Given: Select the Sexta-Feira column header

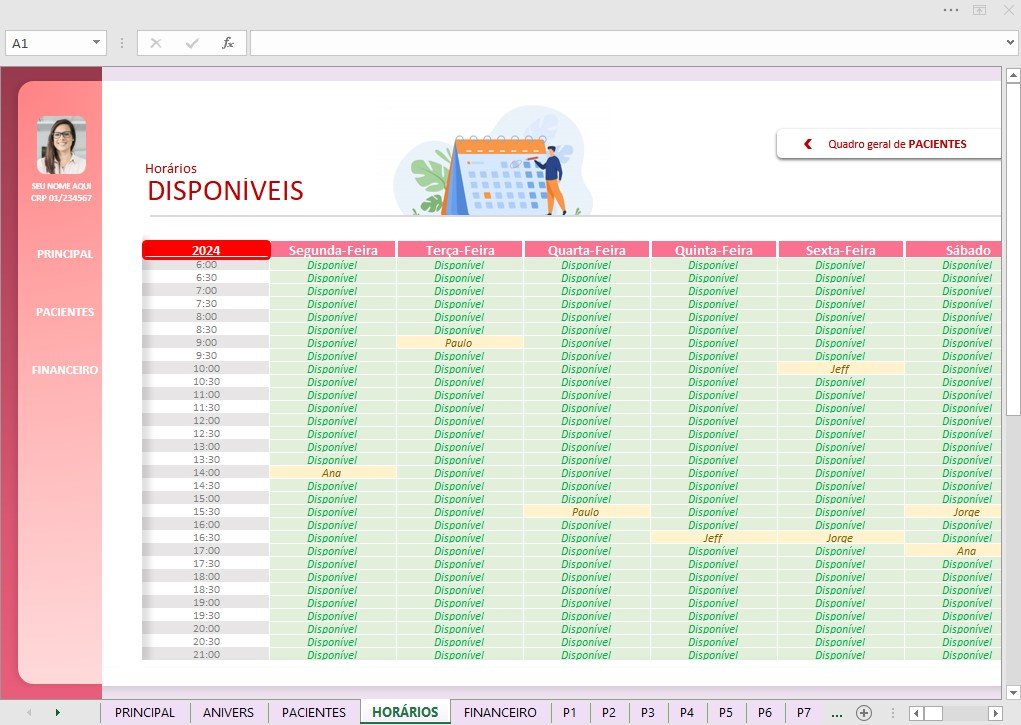Looking at the screenshot, I should 841,250.
